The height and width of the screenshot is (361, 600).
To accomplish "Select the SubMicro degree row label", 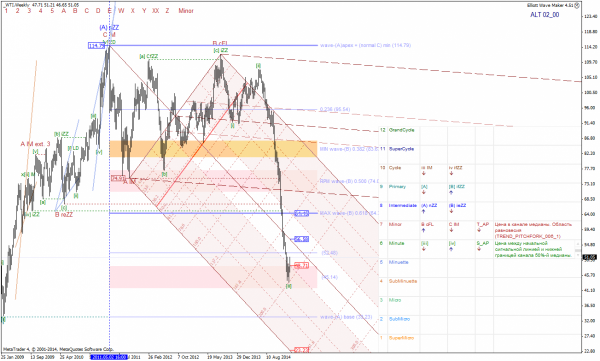I will 399,319.
